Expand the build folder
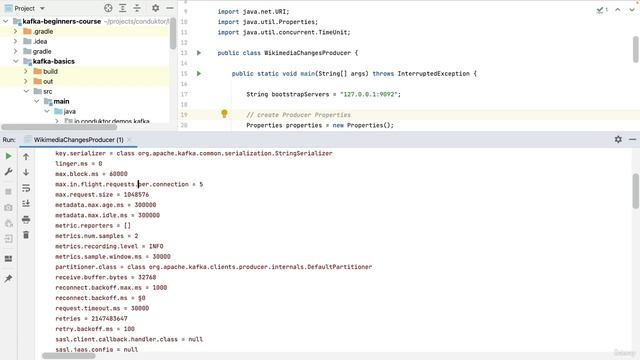This screenshot has width=640, height=360. pos(26,71)
